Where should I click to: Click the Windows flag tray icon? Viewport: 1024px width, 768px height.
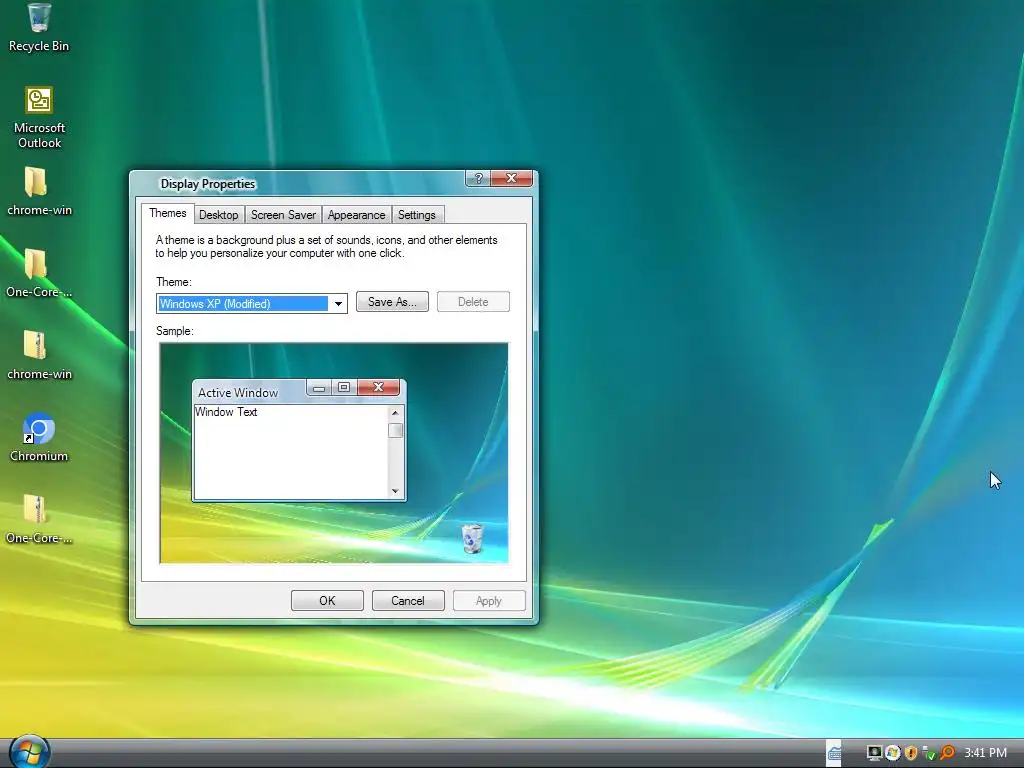click(893, 753)
